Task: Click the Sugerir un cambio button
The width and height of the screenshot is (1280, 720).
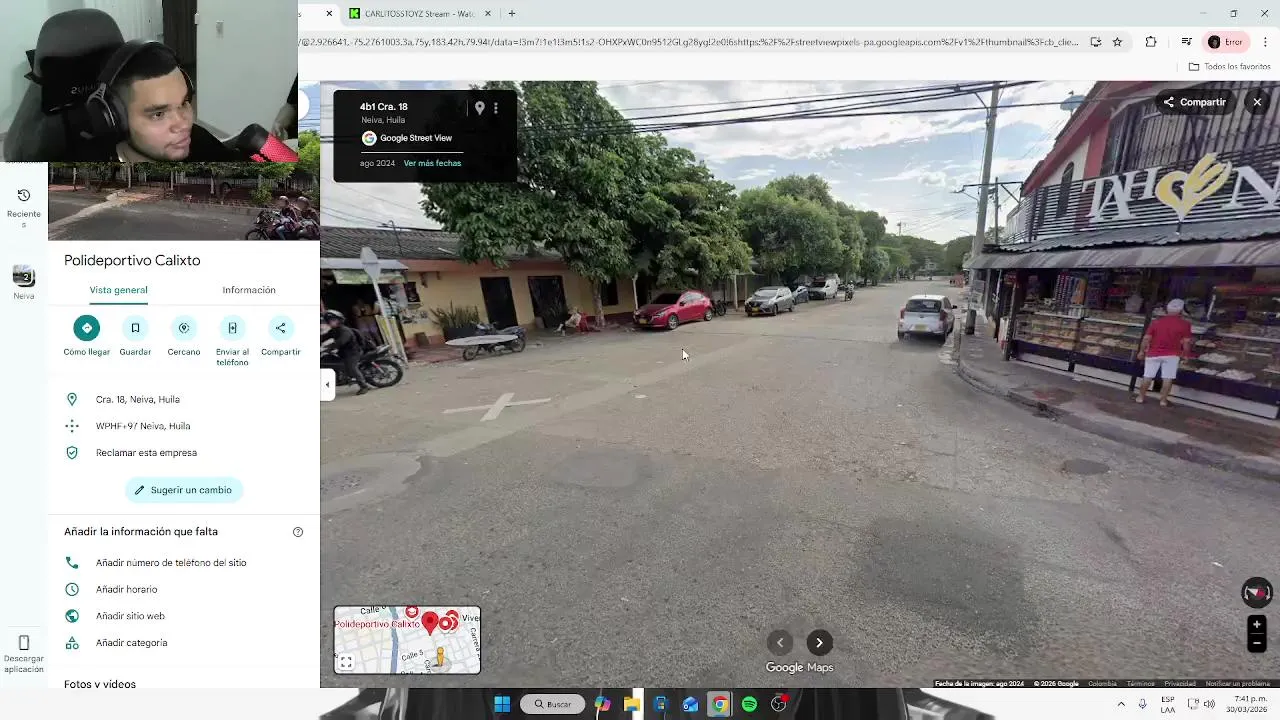Action: point(184,490)
